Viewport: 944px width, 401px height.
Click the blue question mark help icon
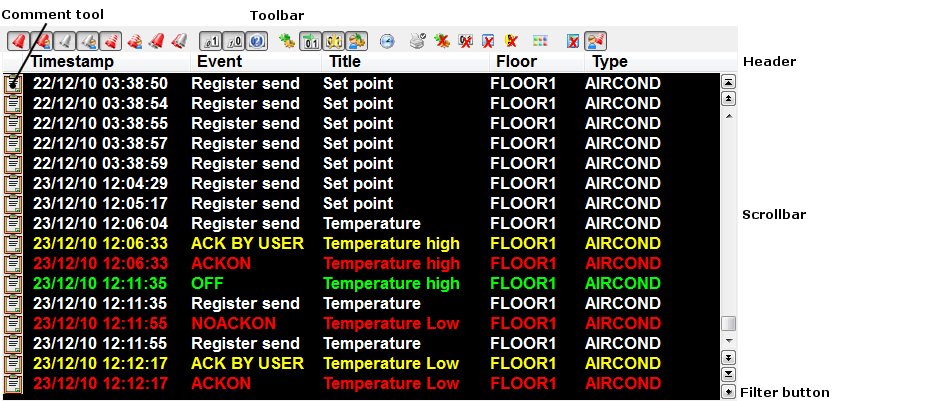pos(257,42)
